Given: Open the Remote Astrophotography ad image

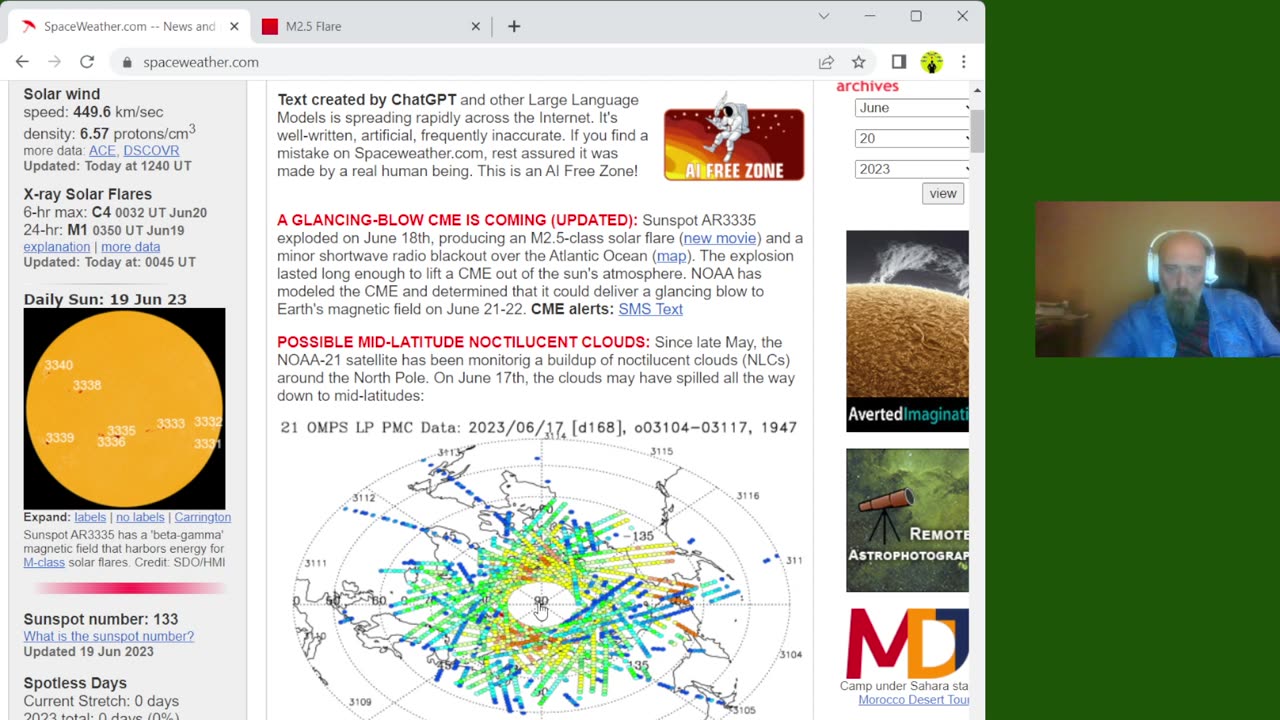Looking at the screenshot, I should click(x=907, y=520).
